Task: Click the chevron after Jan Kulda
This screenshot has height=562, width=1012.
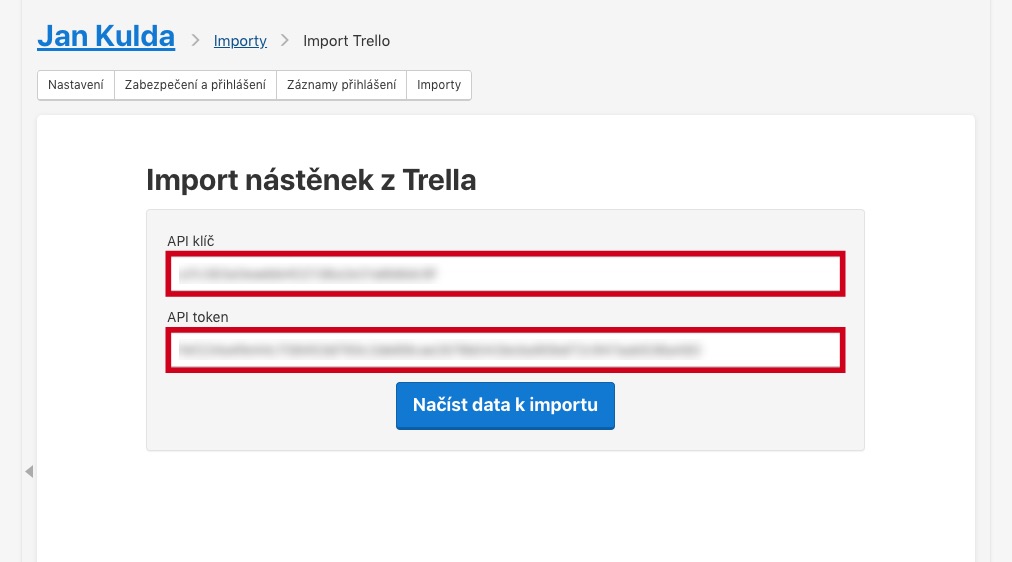Action: point(195,41)
